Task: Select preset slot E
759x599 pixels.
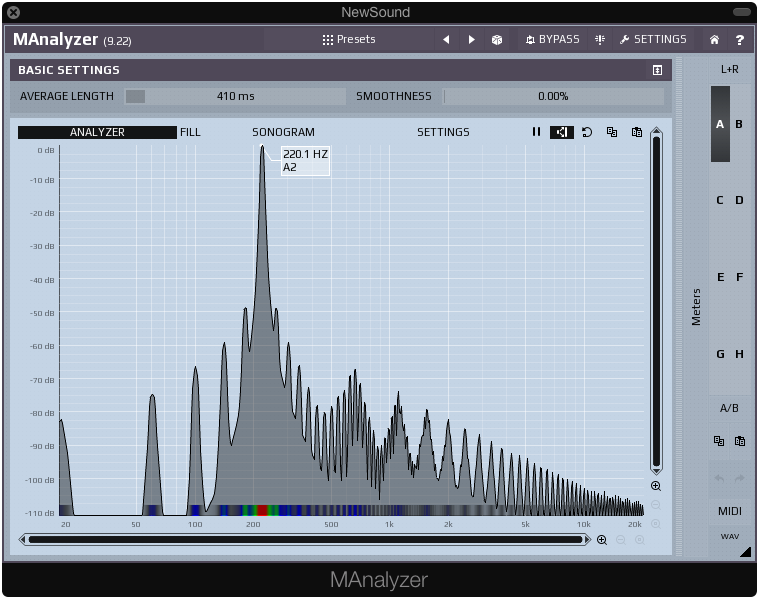Action: click(720, 277)
